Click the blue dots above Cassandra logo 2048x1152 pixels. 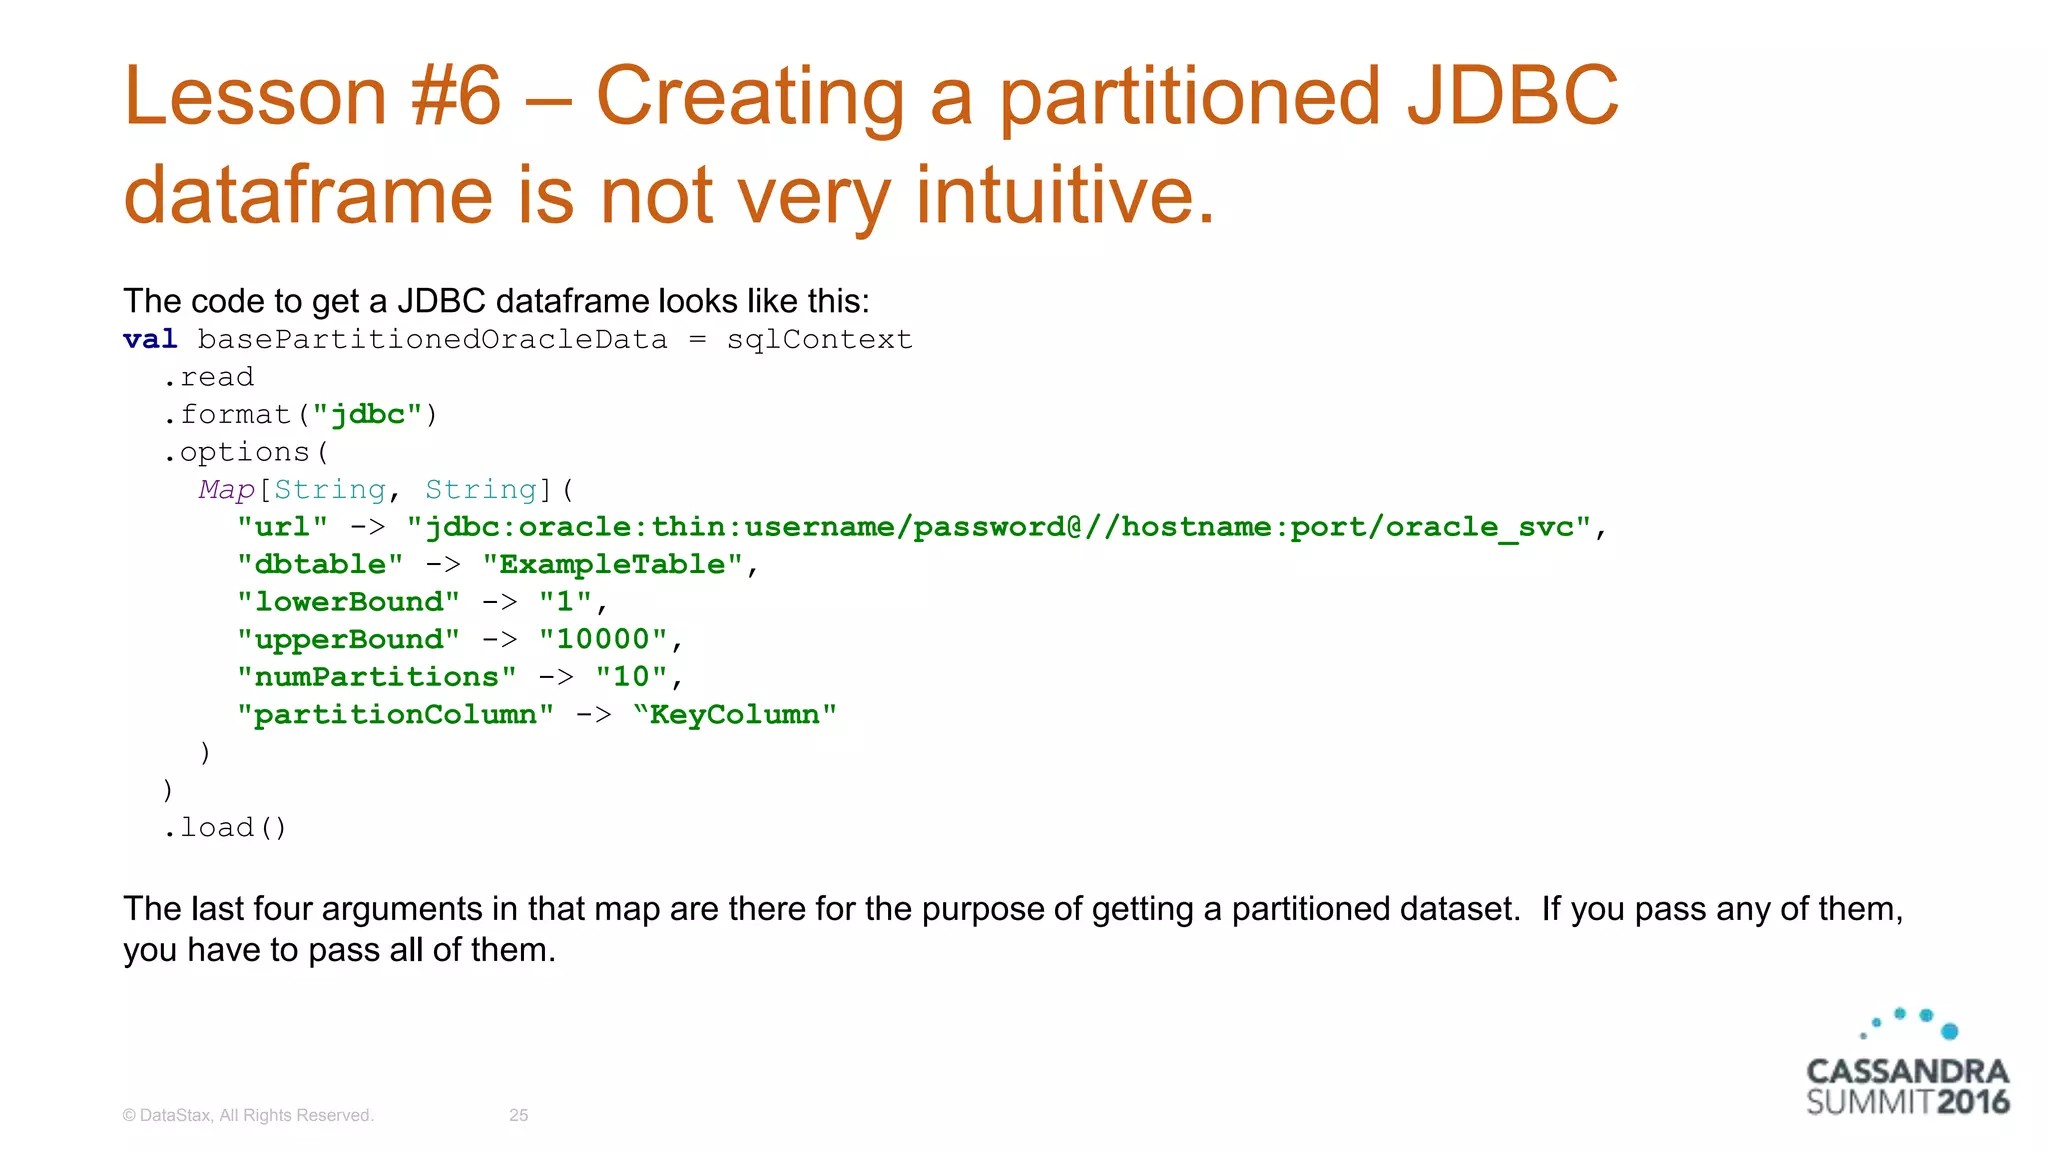(x=1912, y=1024)
